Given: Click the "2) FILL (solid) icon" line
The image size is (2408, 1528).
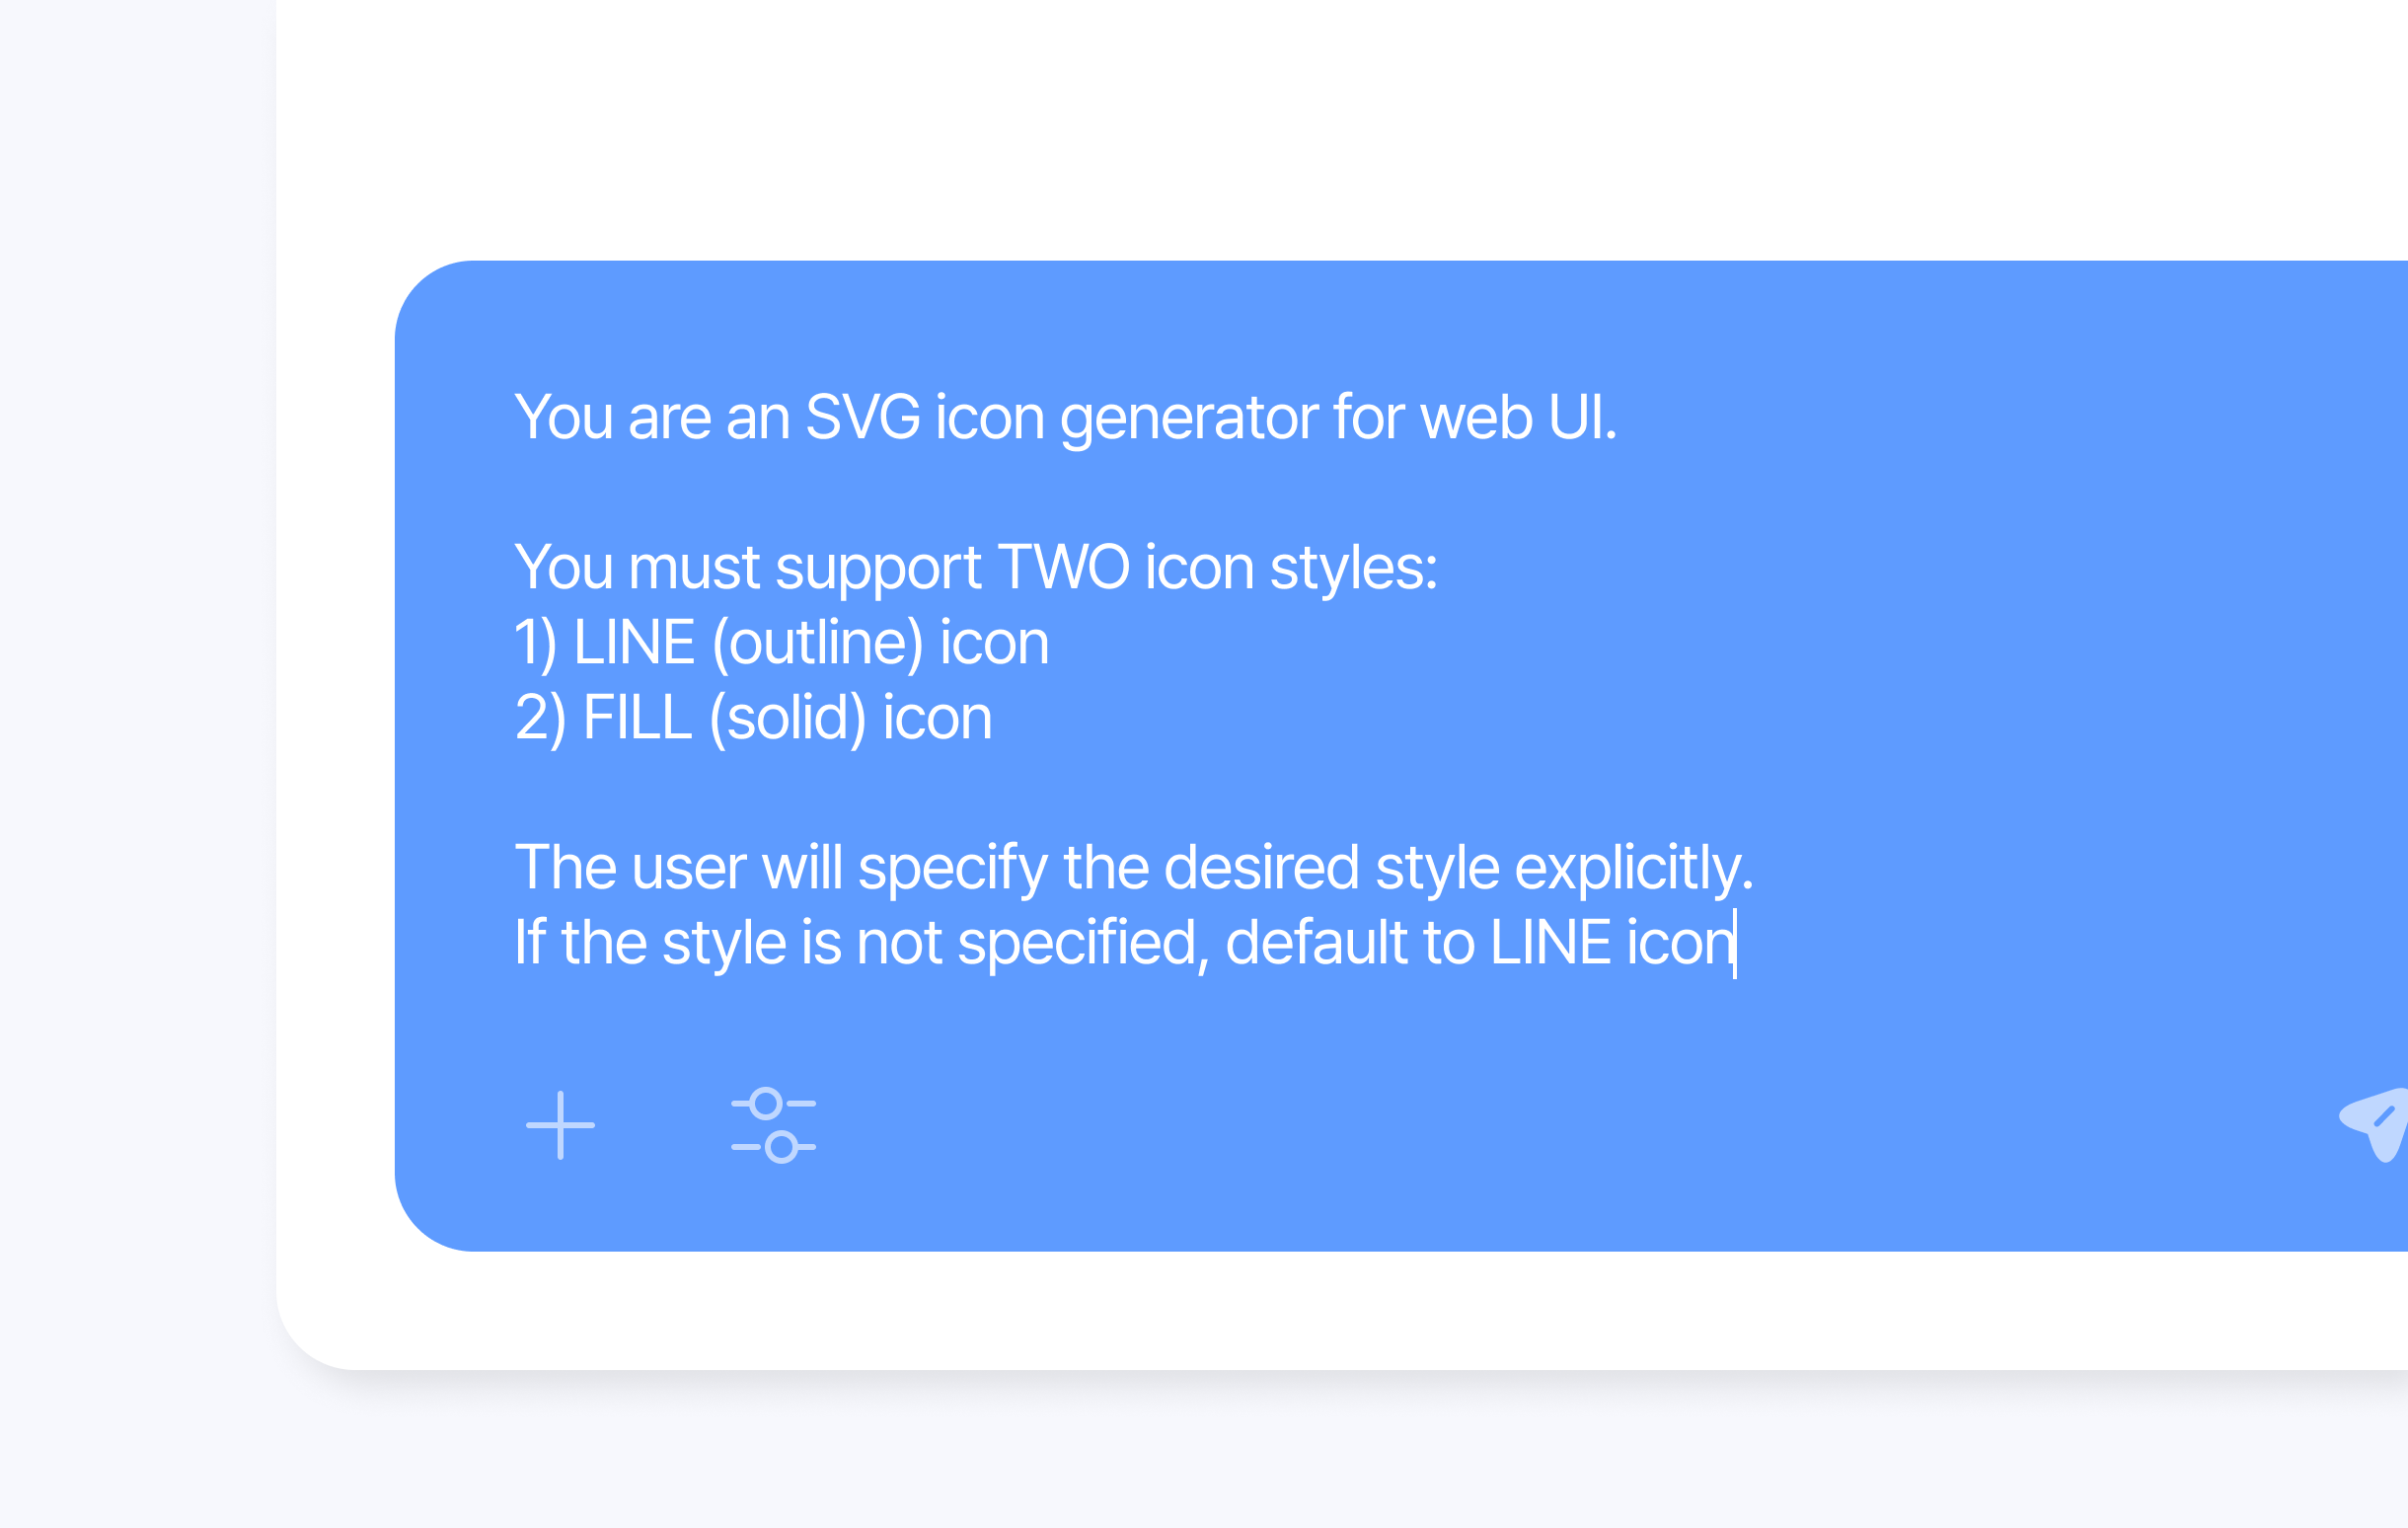Looking at the screenshot, I should click(x=753, y=718).
